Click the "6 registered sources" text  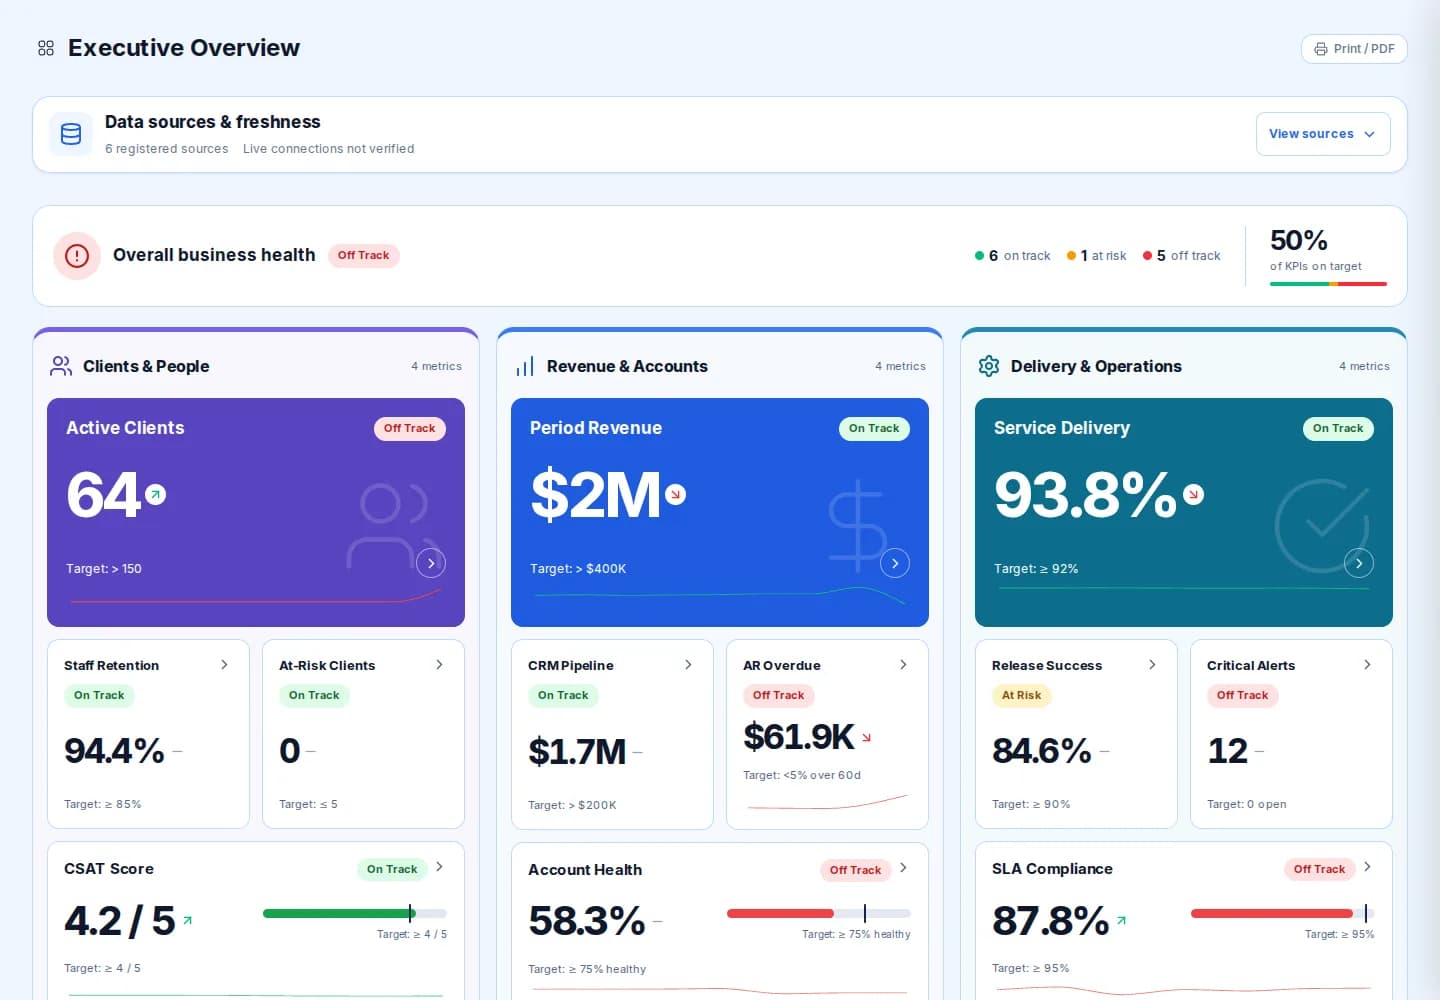pos(167,149)
